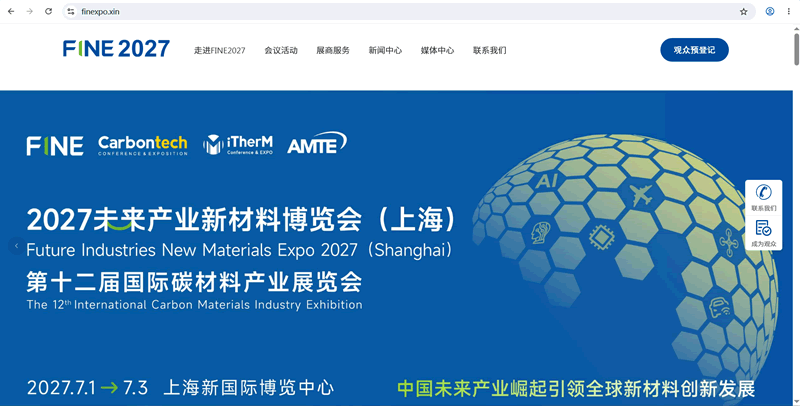
Task: Click the 第十二届国际碳材料产业展览会 heading
Action: [194, 282]
